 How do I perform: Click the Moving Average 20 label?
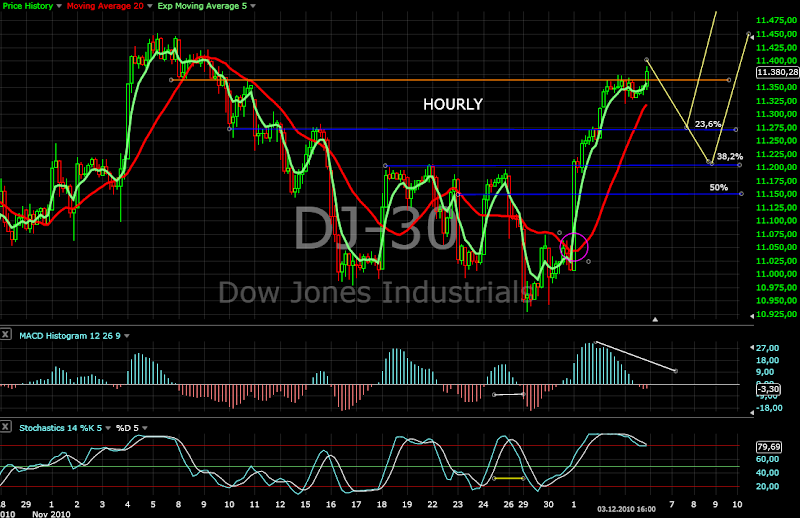(x=105, y=6)
